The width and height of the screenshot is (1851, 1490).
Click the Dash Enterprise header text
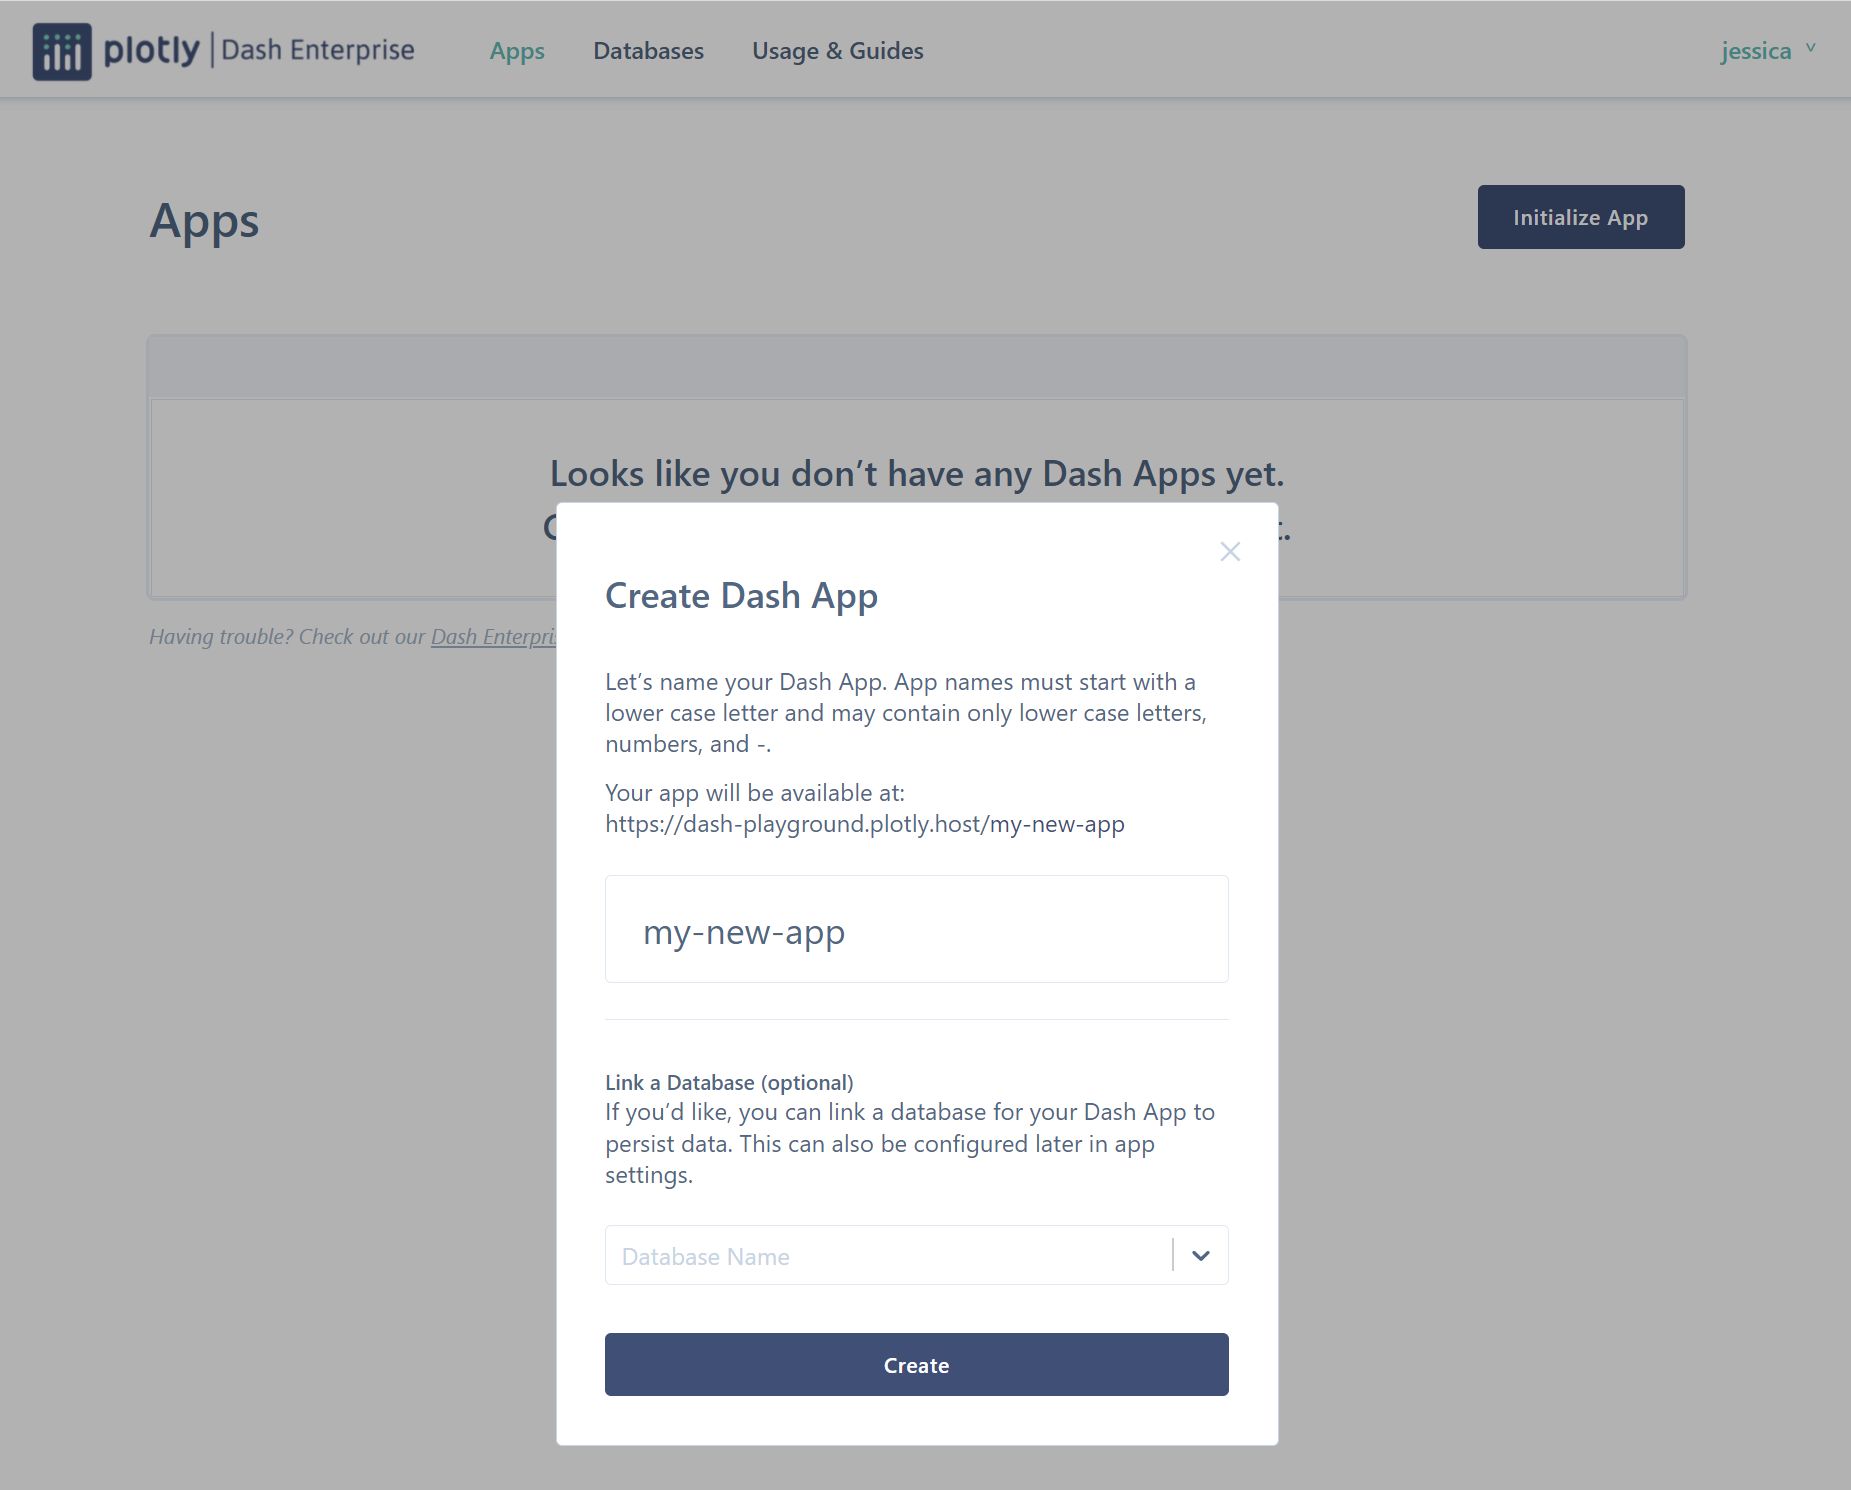tap(318, 50)
